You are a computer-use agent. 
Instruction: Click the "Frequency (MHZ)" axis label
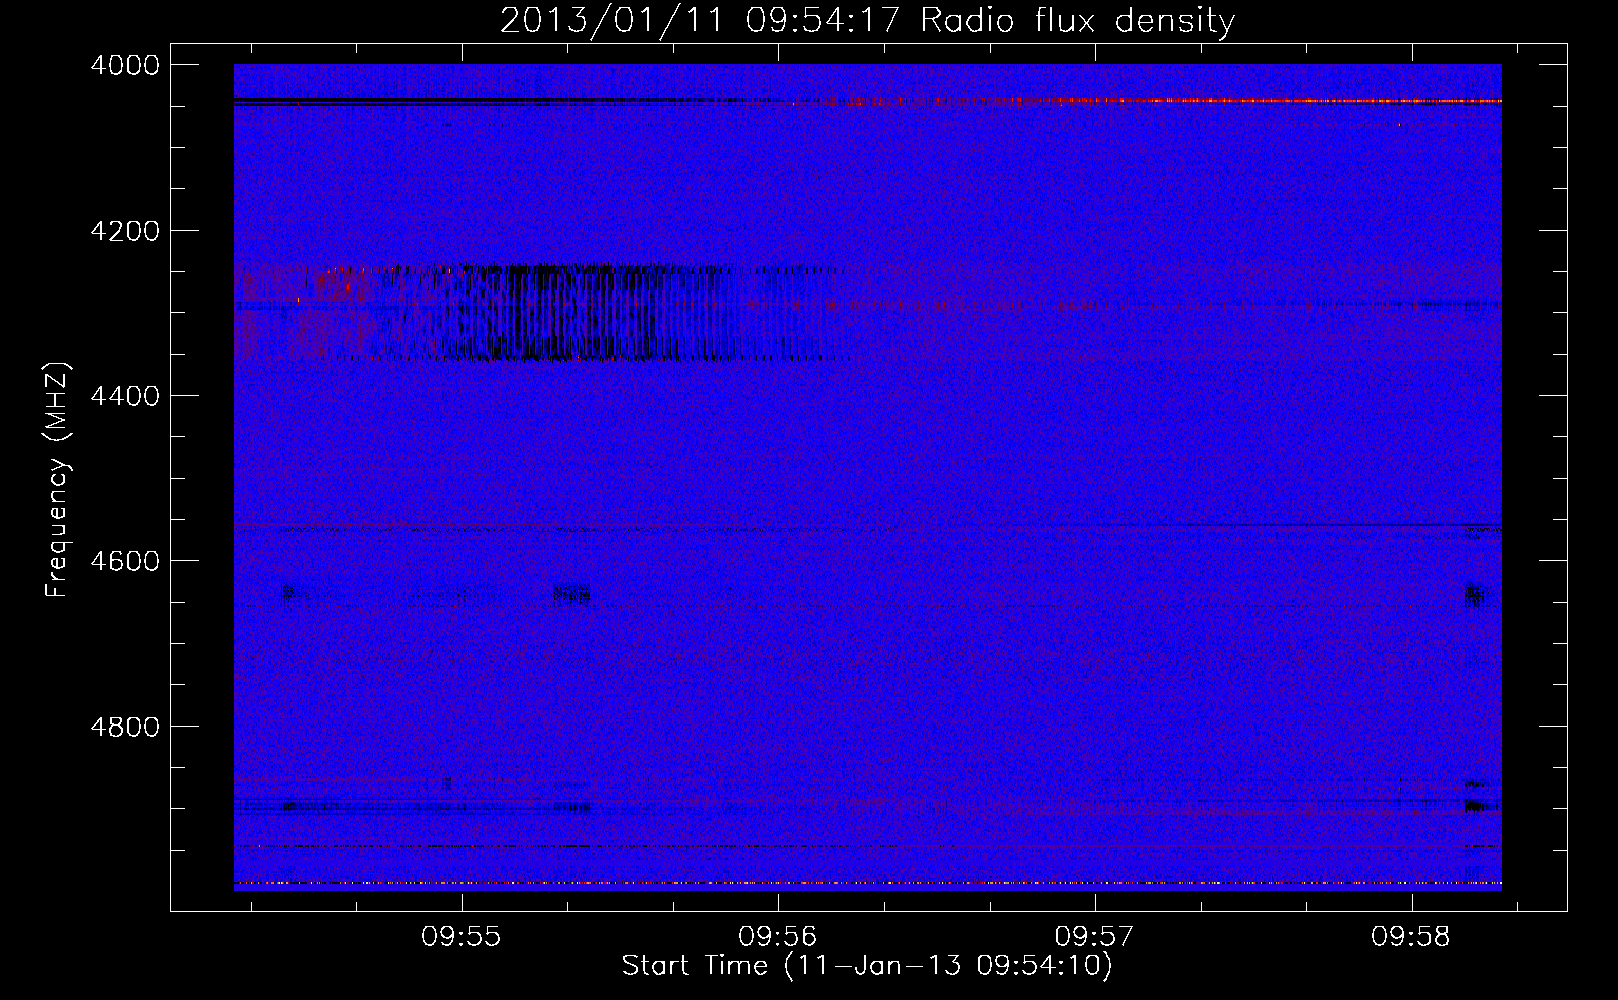coord(57,480)
